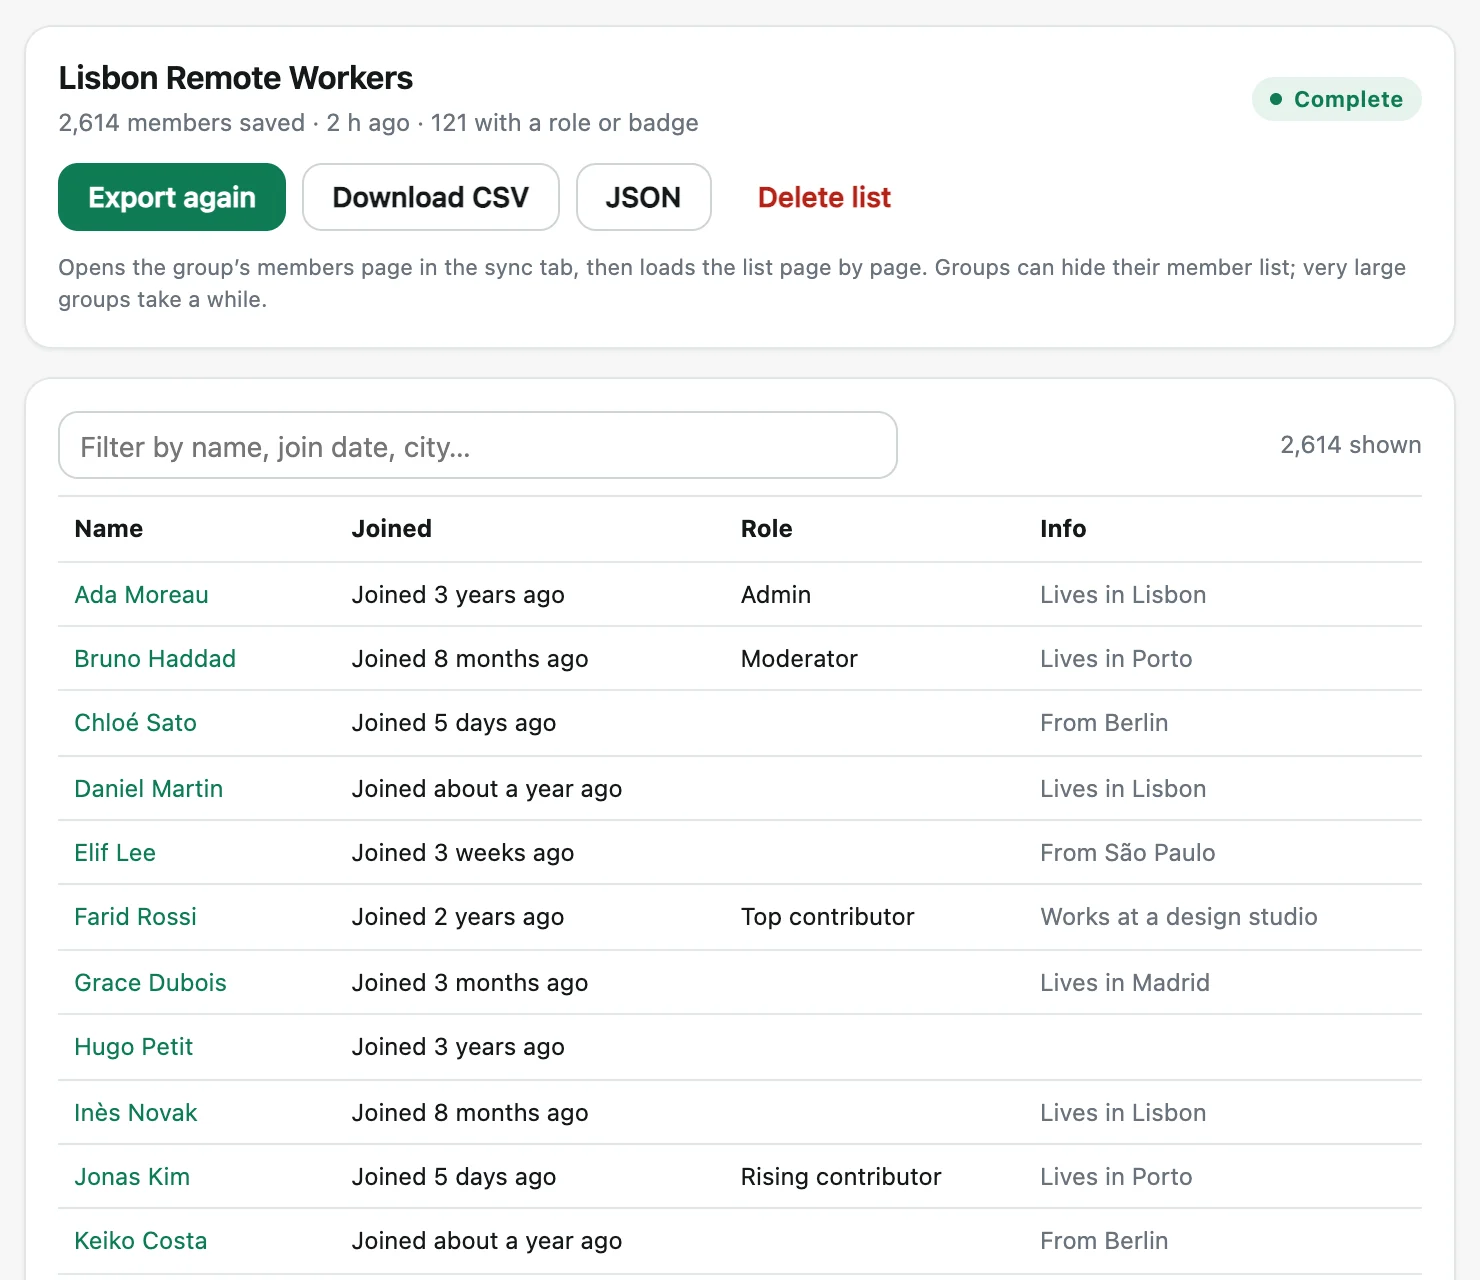The image size is (1480, 1280).
Task: Click "Works at a design studio" info
Action: click(x=1179, y=917)
